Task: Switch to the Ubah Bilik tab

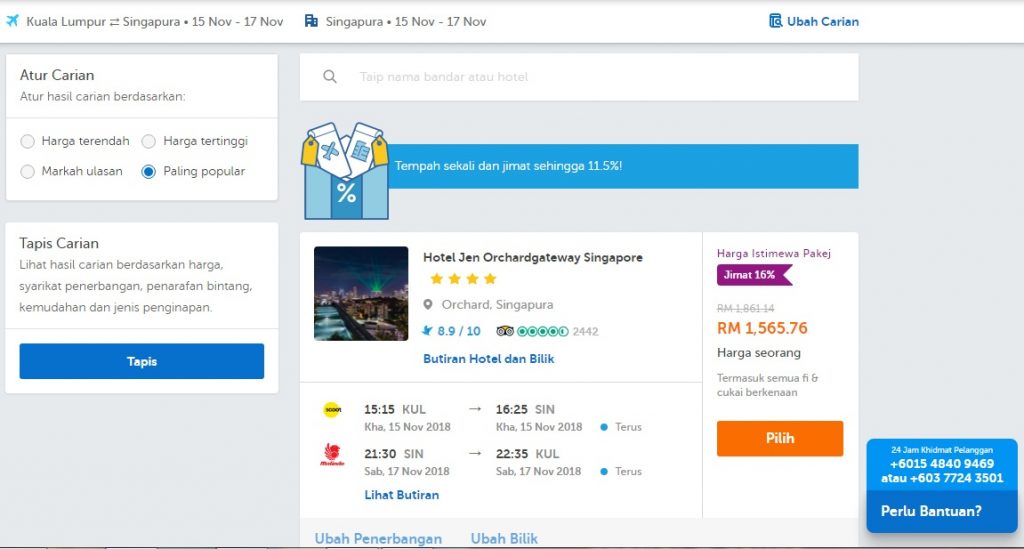Action: (x=504, y=539)
